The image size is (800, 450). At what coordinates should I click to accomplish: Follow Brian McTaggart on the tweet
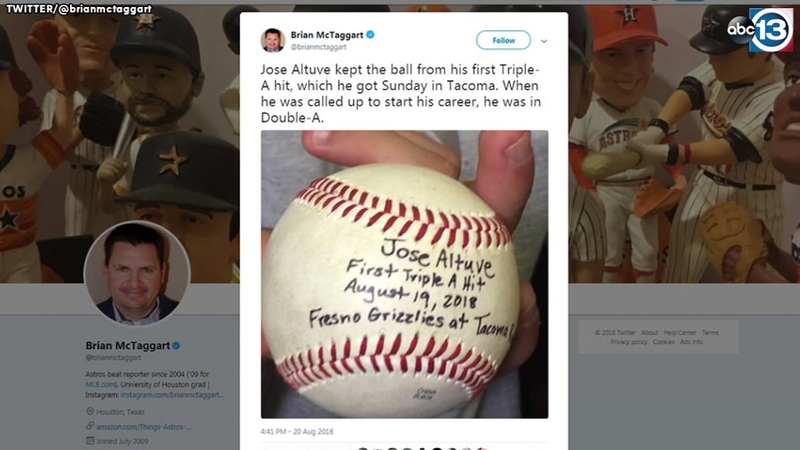503,40
